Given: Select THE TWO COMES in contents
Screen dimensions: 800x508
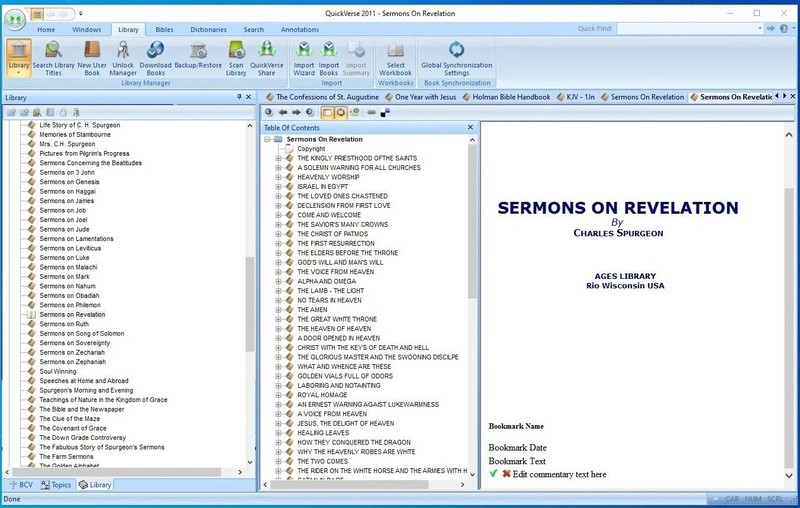Looking at the screenshot, I should 322,461.
